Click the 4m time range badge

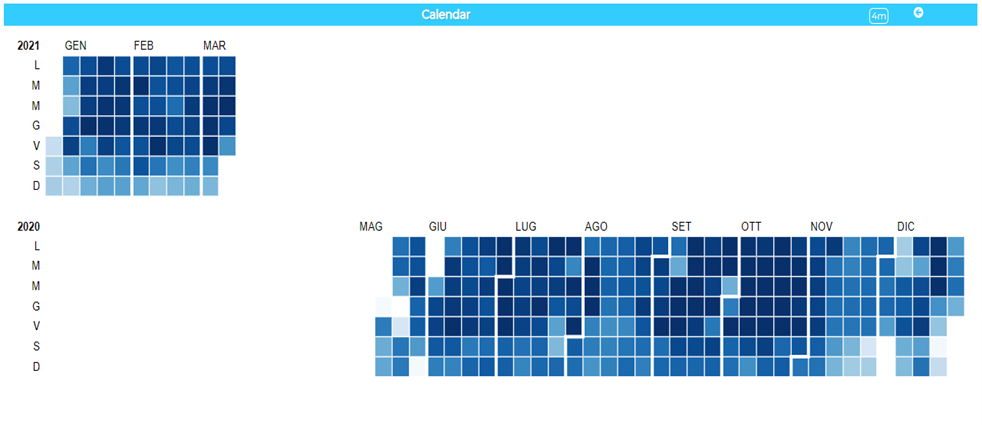pyautogui.click(x=878, y=16)
